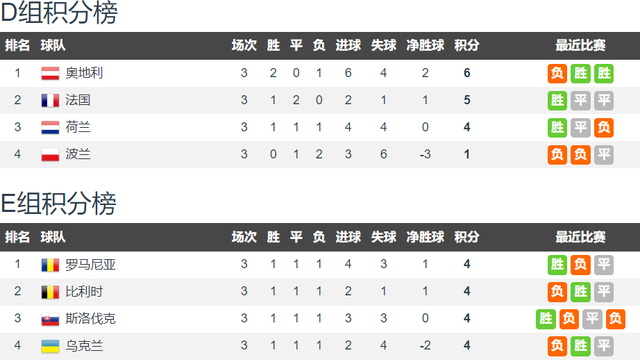Viewport: 640px width, 362px height.
Task: Click the Slovakia flag icon
Action: click(x=50, y=319)
